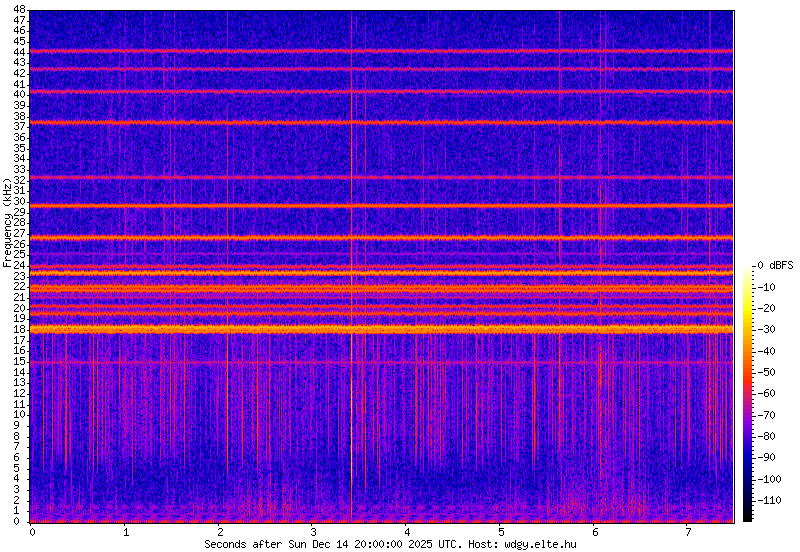The width and height of the screenshot is (800, 552).
Task: Click the "-110" colorbar label
Action: pos(768,500)
